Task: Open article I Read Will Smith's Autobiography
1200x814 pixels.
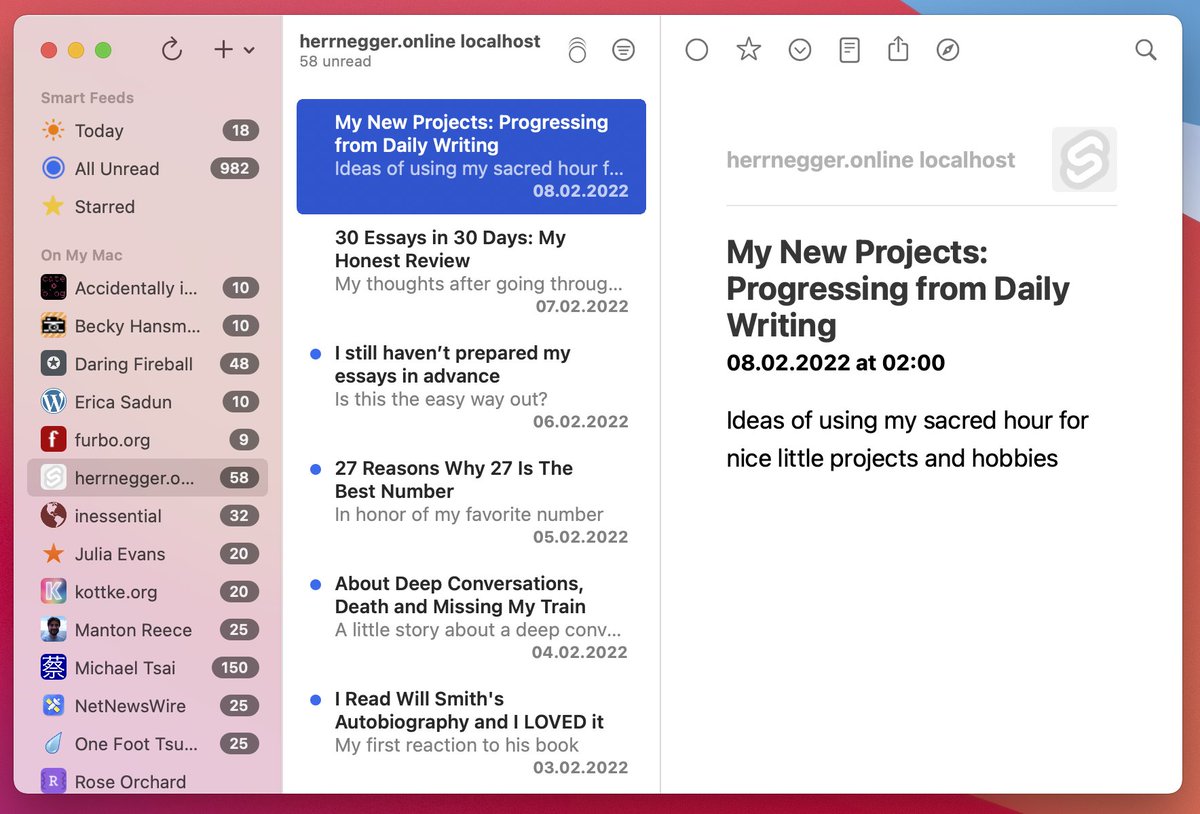Action: (471, 733)
